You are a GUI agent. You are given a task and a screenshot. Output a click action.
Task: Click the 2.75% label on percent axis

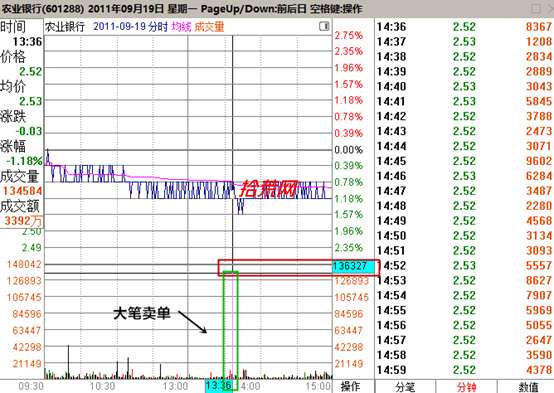coord(349,36)
